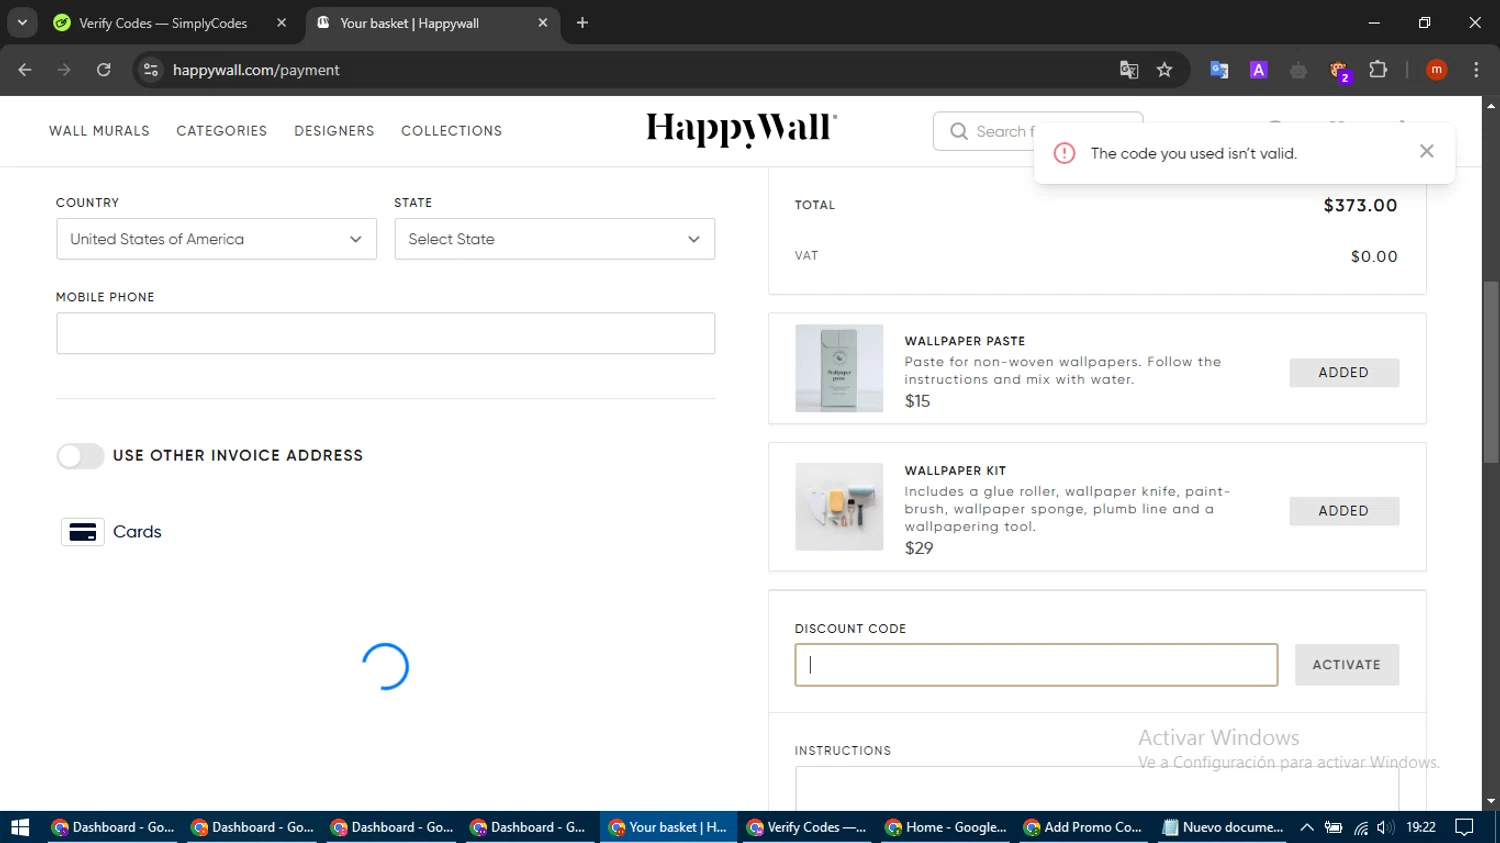
Task: Open the Windows notification center icon
Action: [x=1464, y=827]
